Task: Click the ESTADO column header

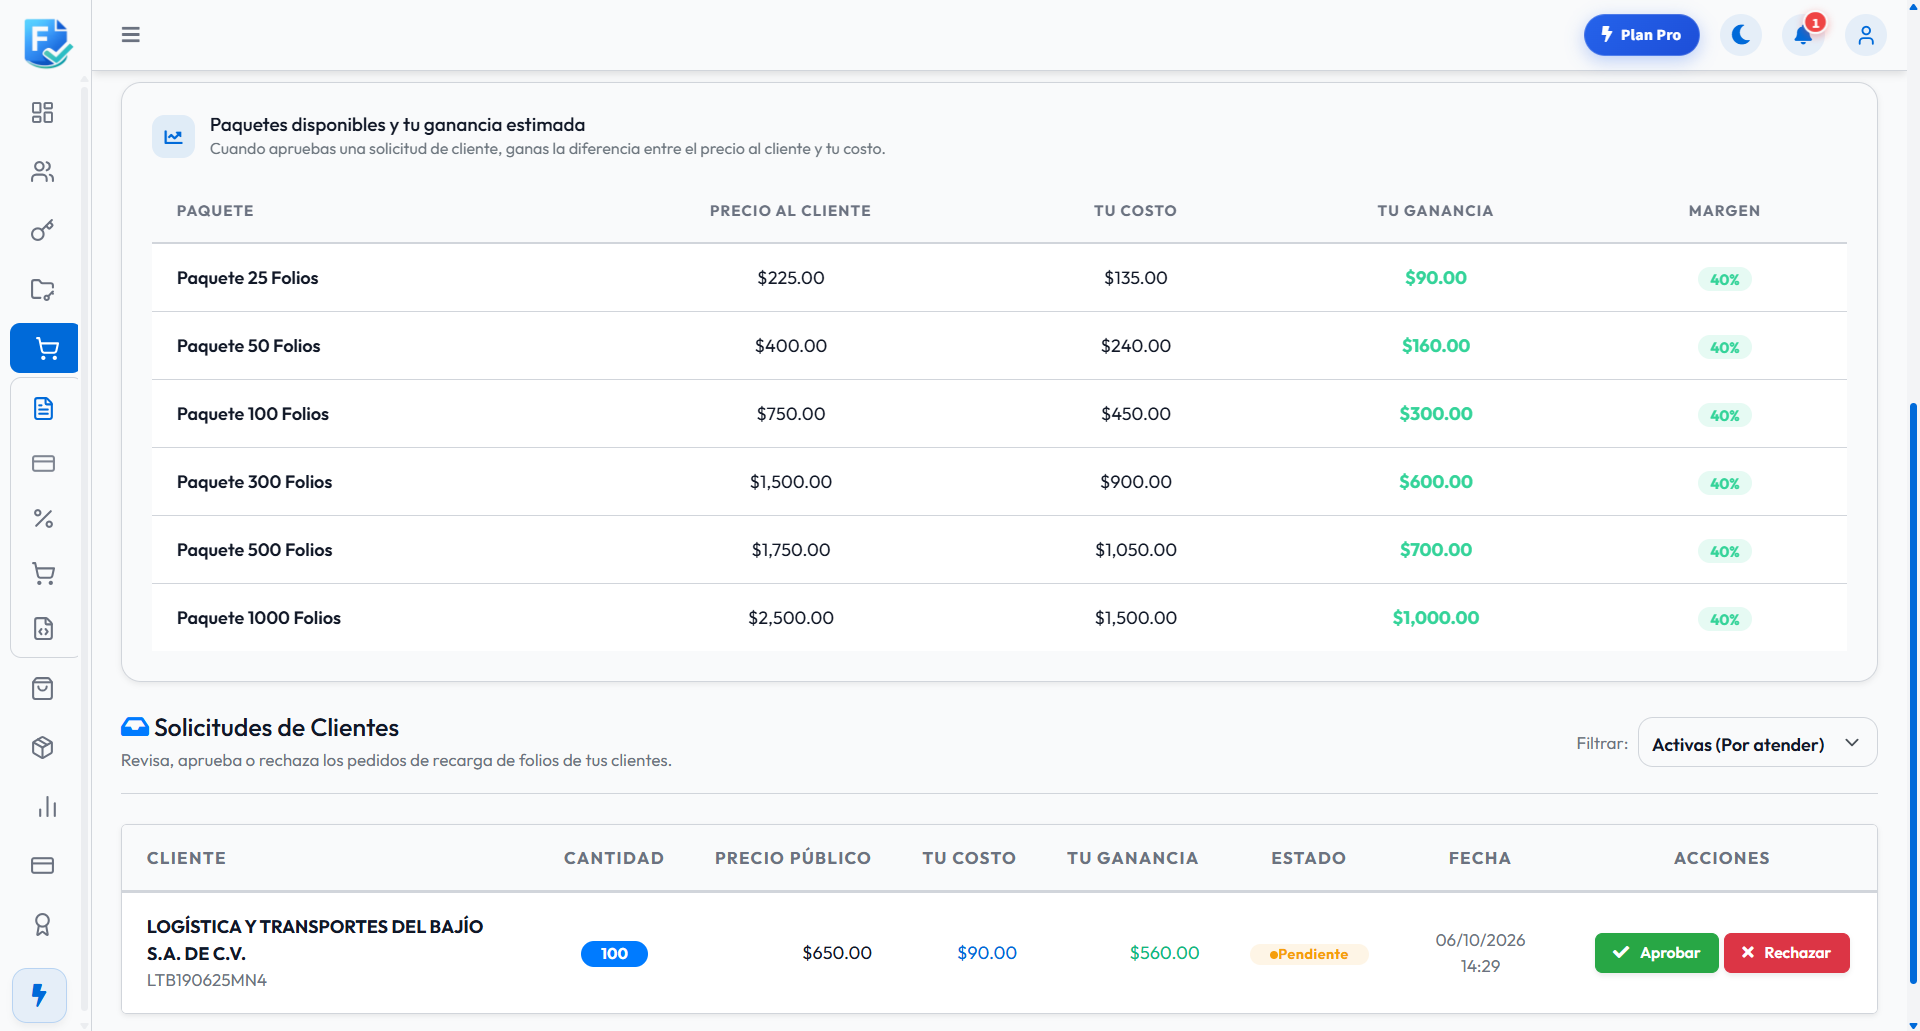Action: tap(1308, 858)
